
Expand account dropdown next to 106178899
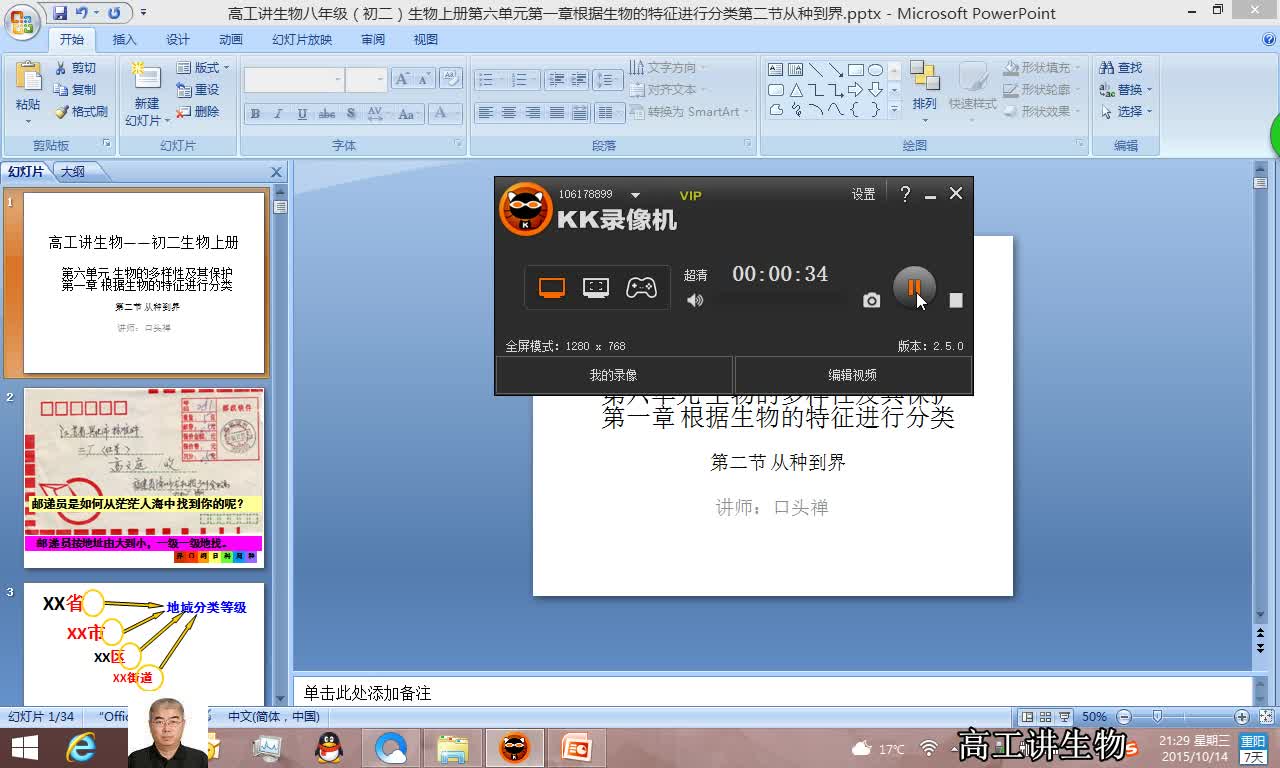635,195
